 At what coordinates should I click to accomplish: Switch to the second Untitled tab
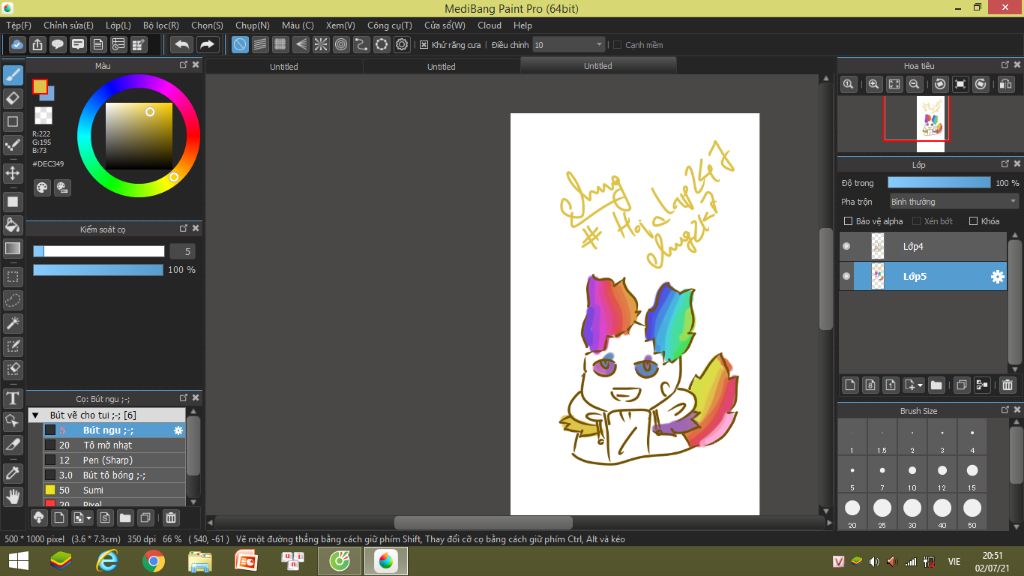coord(441,67)
